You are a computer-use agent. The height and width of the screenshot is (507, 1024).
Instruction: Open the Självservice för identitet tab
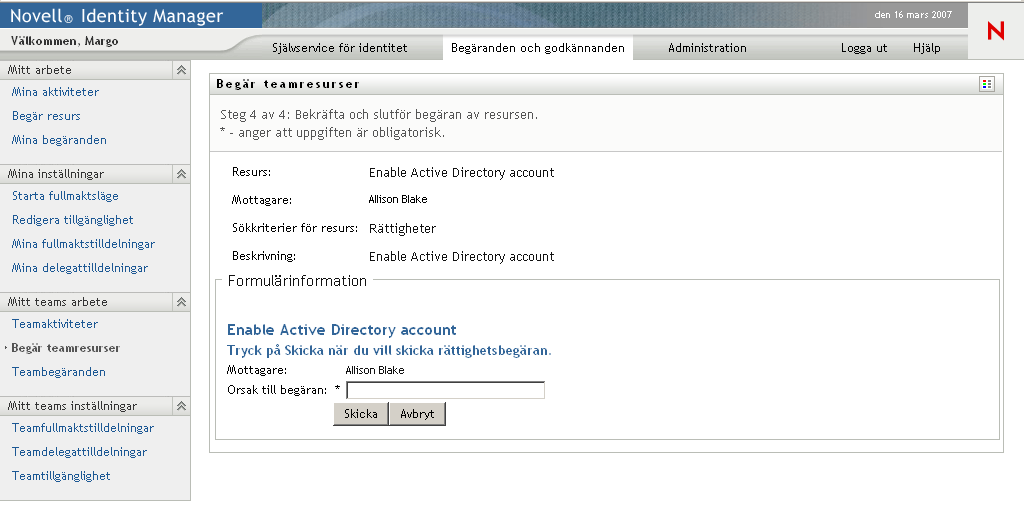coord(340,48)
